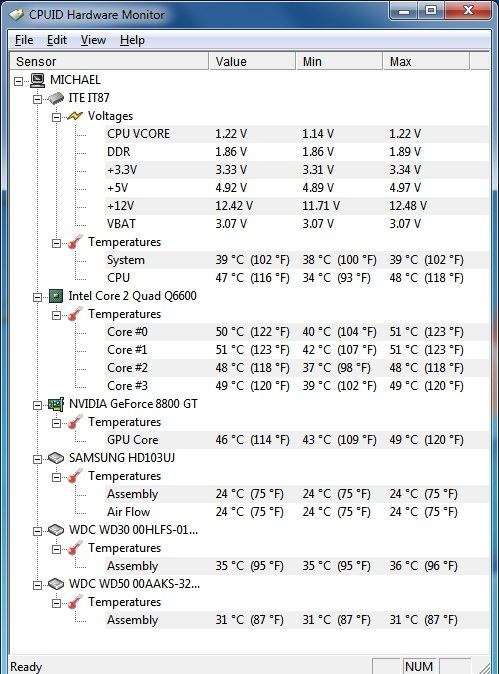499x674 pixels.
Task: Click the Value column header
Action: click(253, 61)
